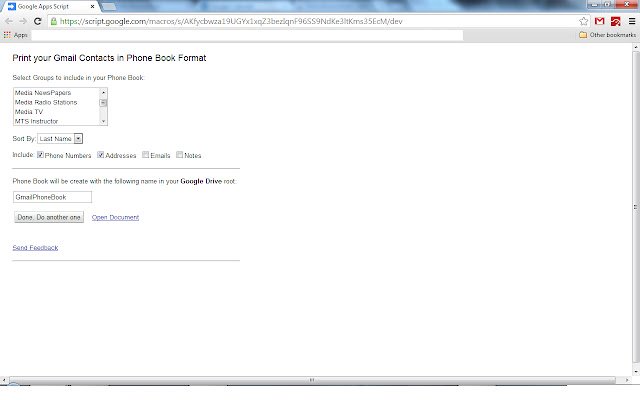Click the red extension icon beside Gmail
Image resolution: width=640 pixels, height=400 pixels.
(x=616, y=21)
